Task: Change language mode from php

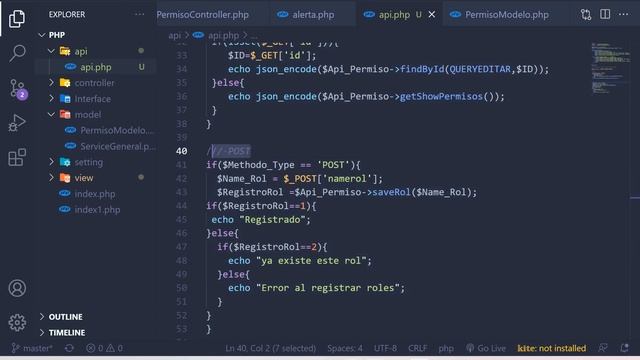Action: [446, 348]
